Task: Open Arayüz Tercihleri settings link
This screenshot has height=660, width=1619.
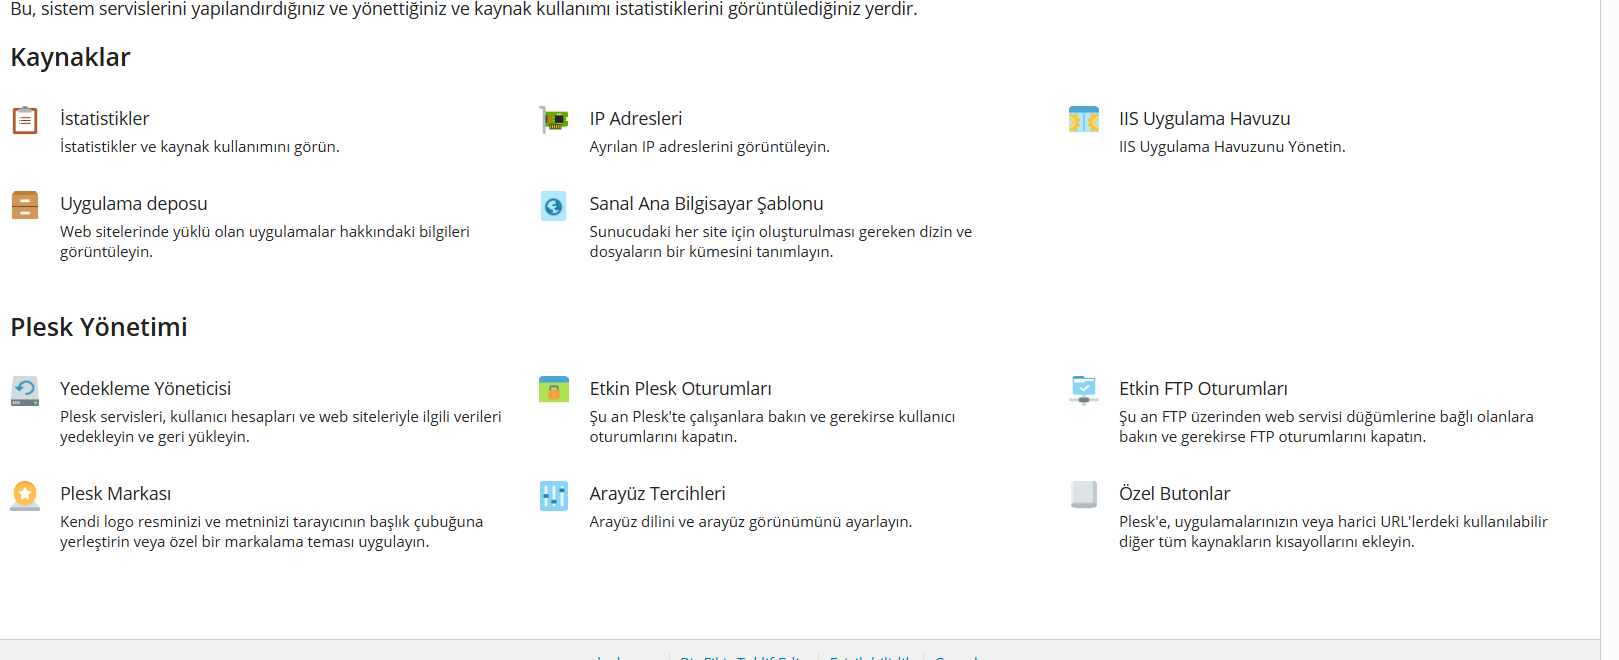Action: [x=657, y=494]
